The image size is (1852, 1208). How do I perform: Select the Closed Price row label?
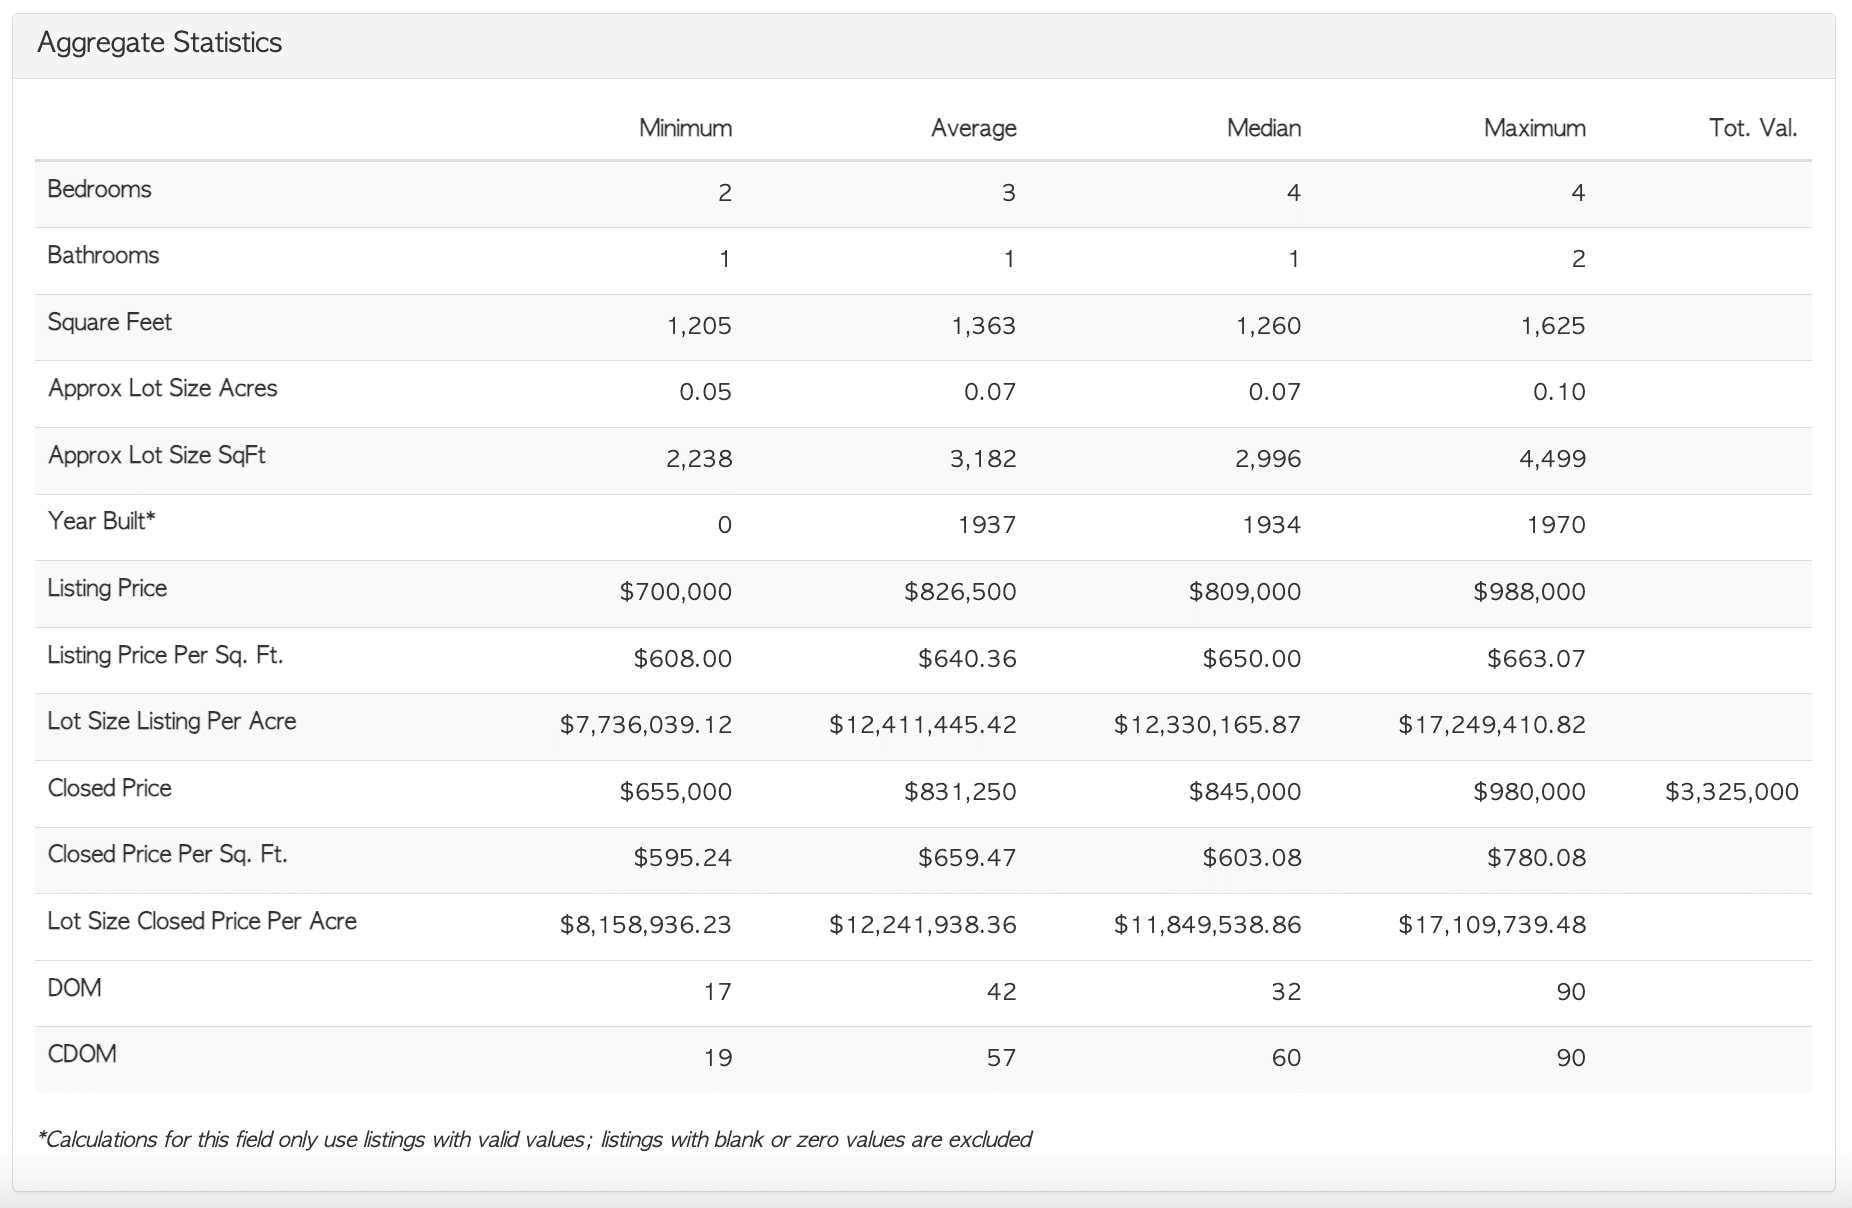[110, 788]
